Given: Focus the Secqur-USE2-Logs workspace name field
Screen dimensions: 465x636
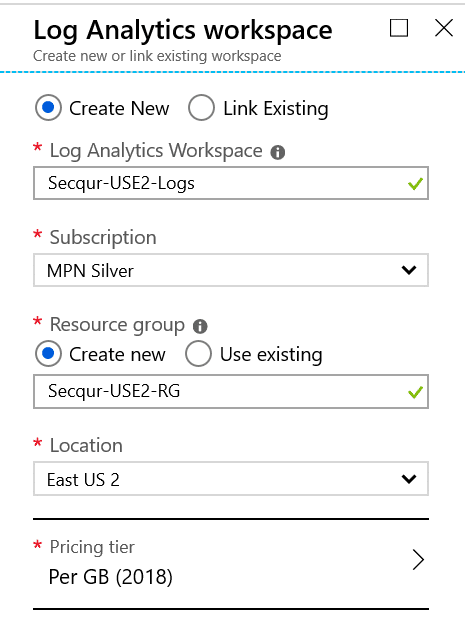Looking at the screenshot, I should (x=231, y=183).
